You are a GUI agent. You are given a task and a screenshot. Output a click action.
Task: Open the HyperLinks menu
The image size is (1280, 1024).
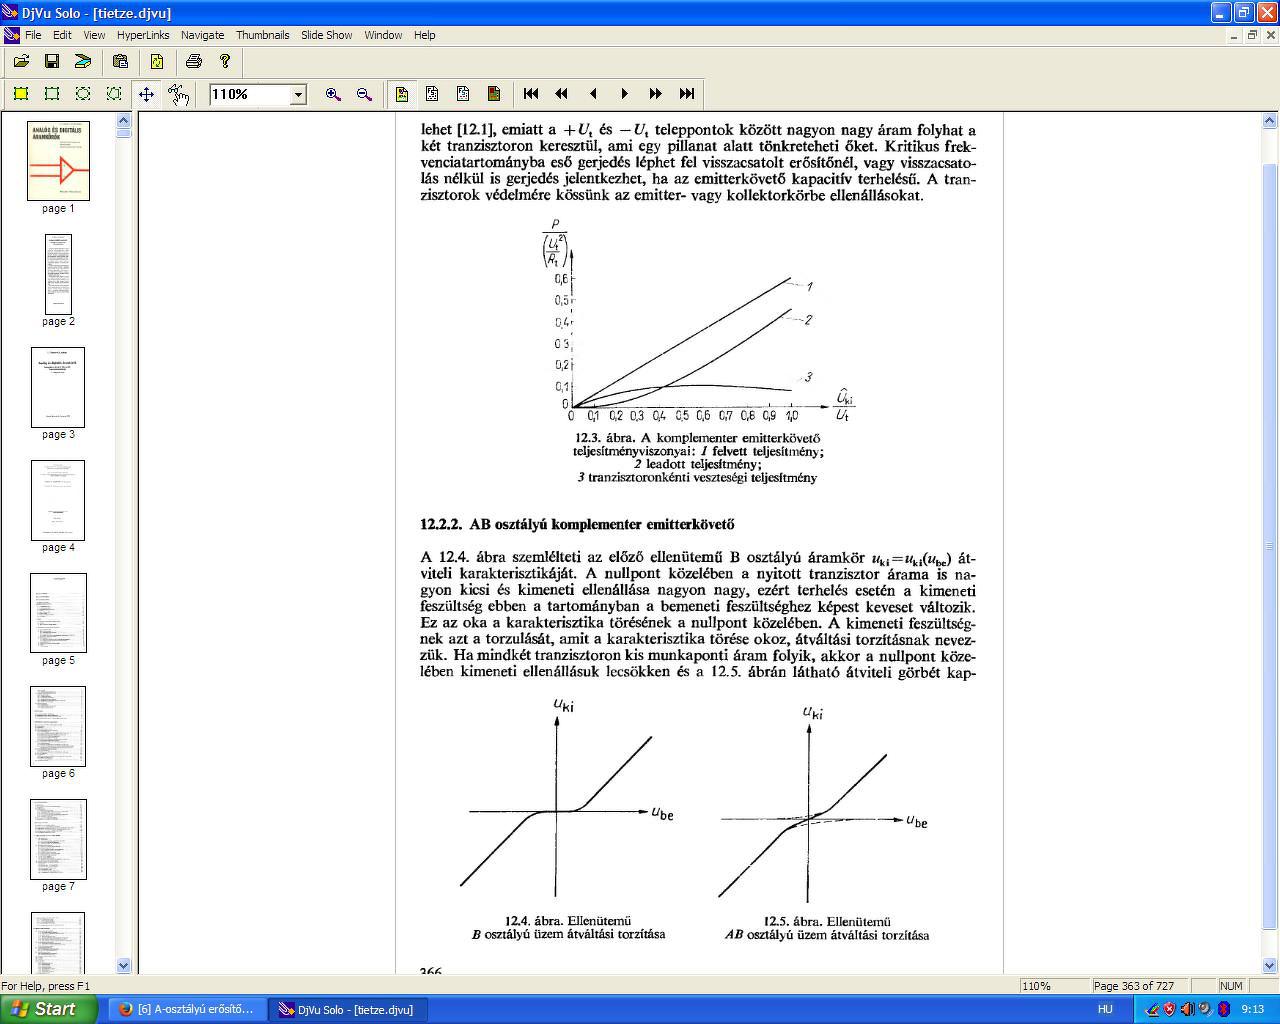click(x=143, y=35)
